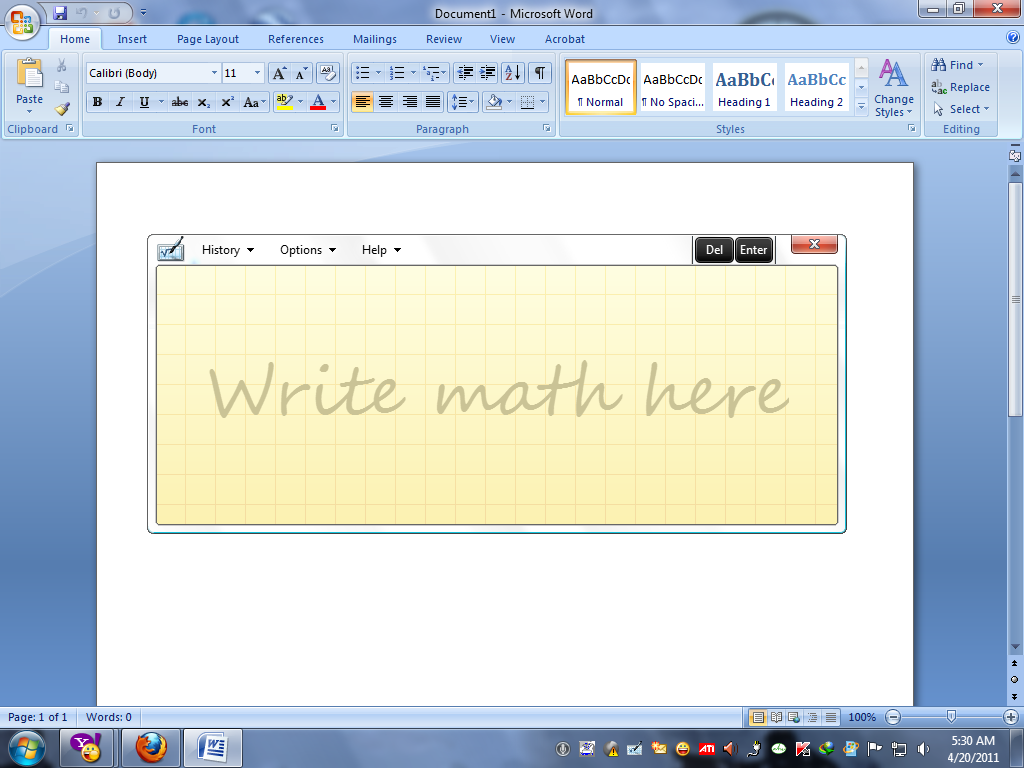Click the zoom in plus button
Viewport: 1024px width, 768px height.
1011,717
